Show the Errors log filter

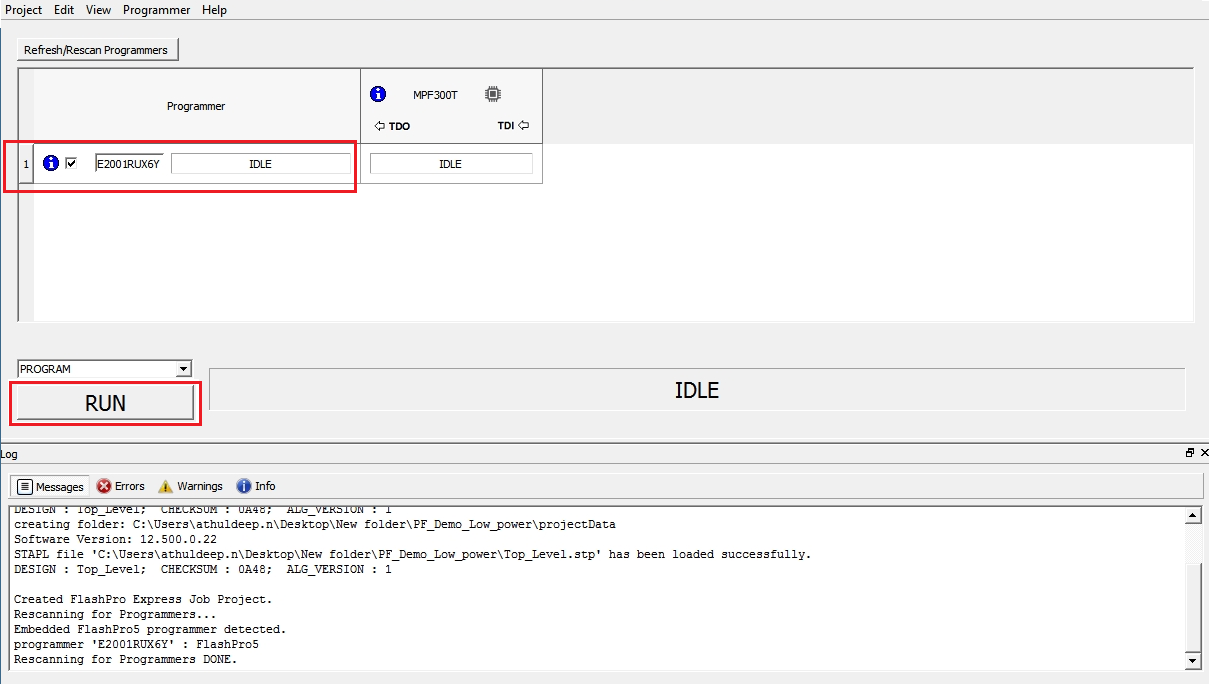pyautogui.click(x=120, y=486)
